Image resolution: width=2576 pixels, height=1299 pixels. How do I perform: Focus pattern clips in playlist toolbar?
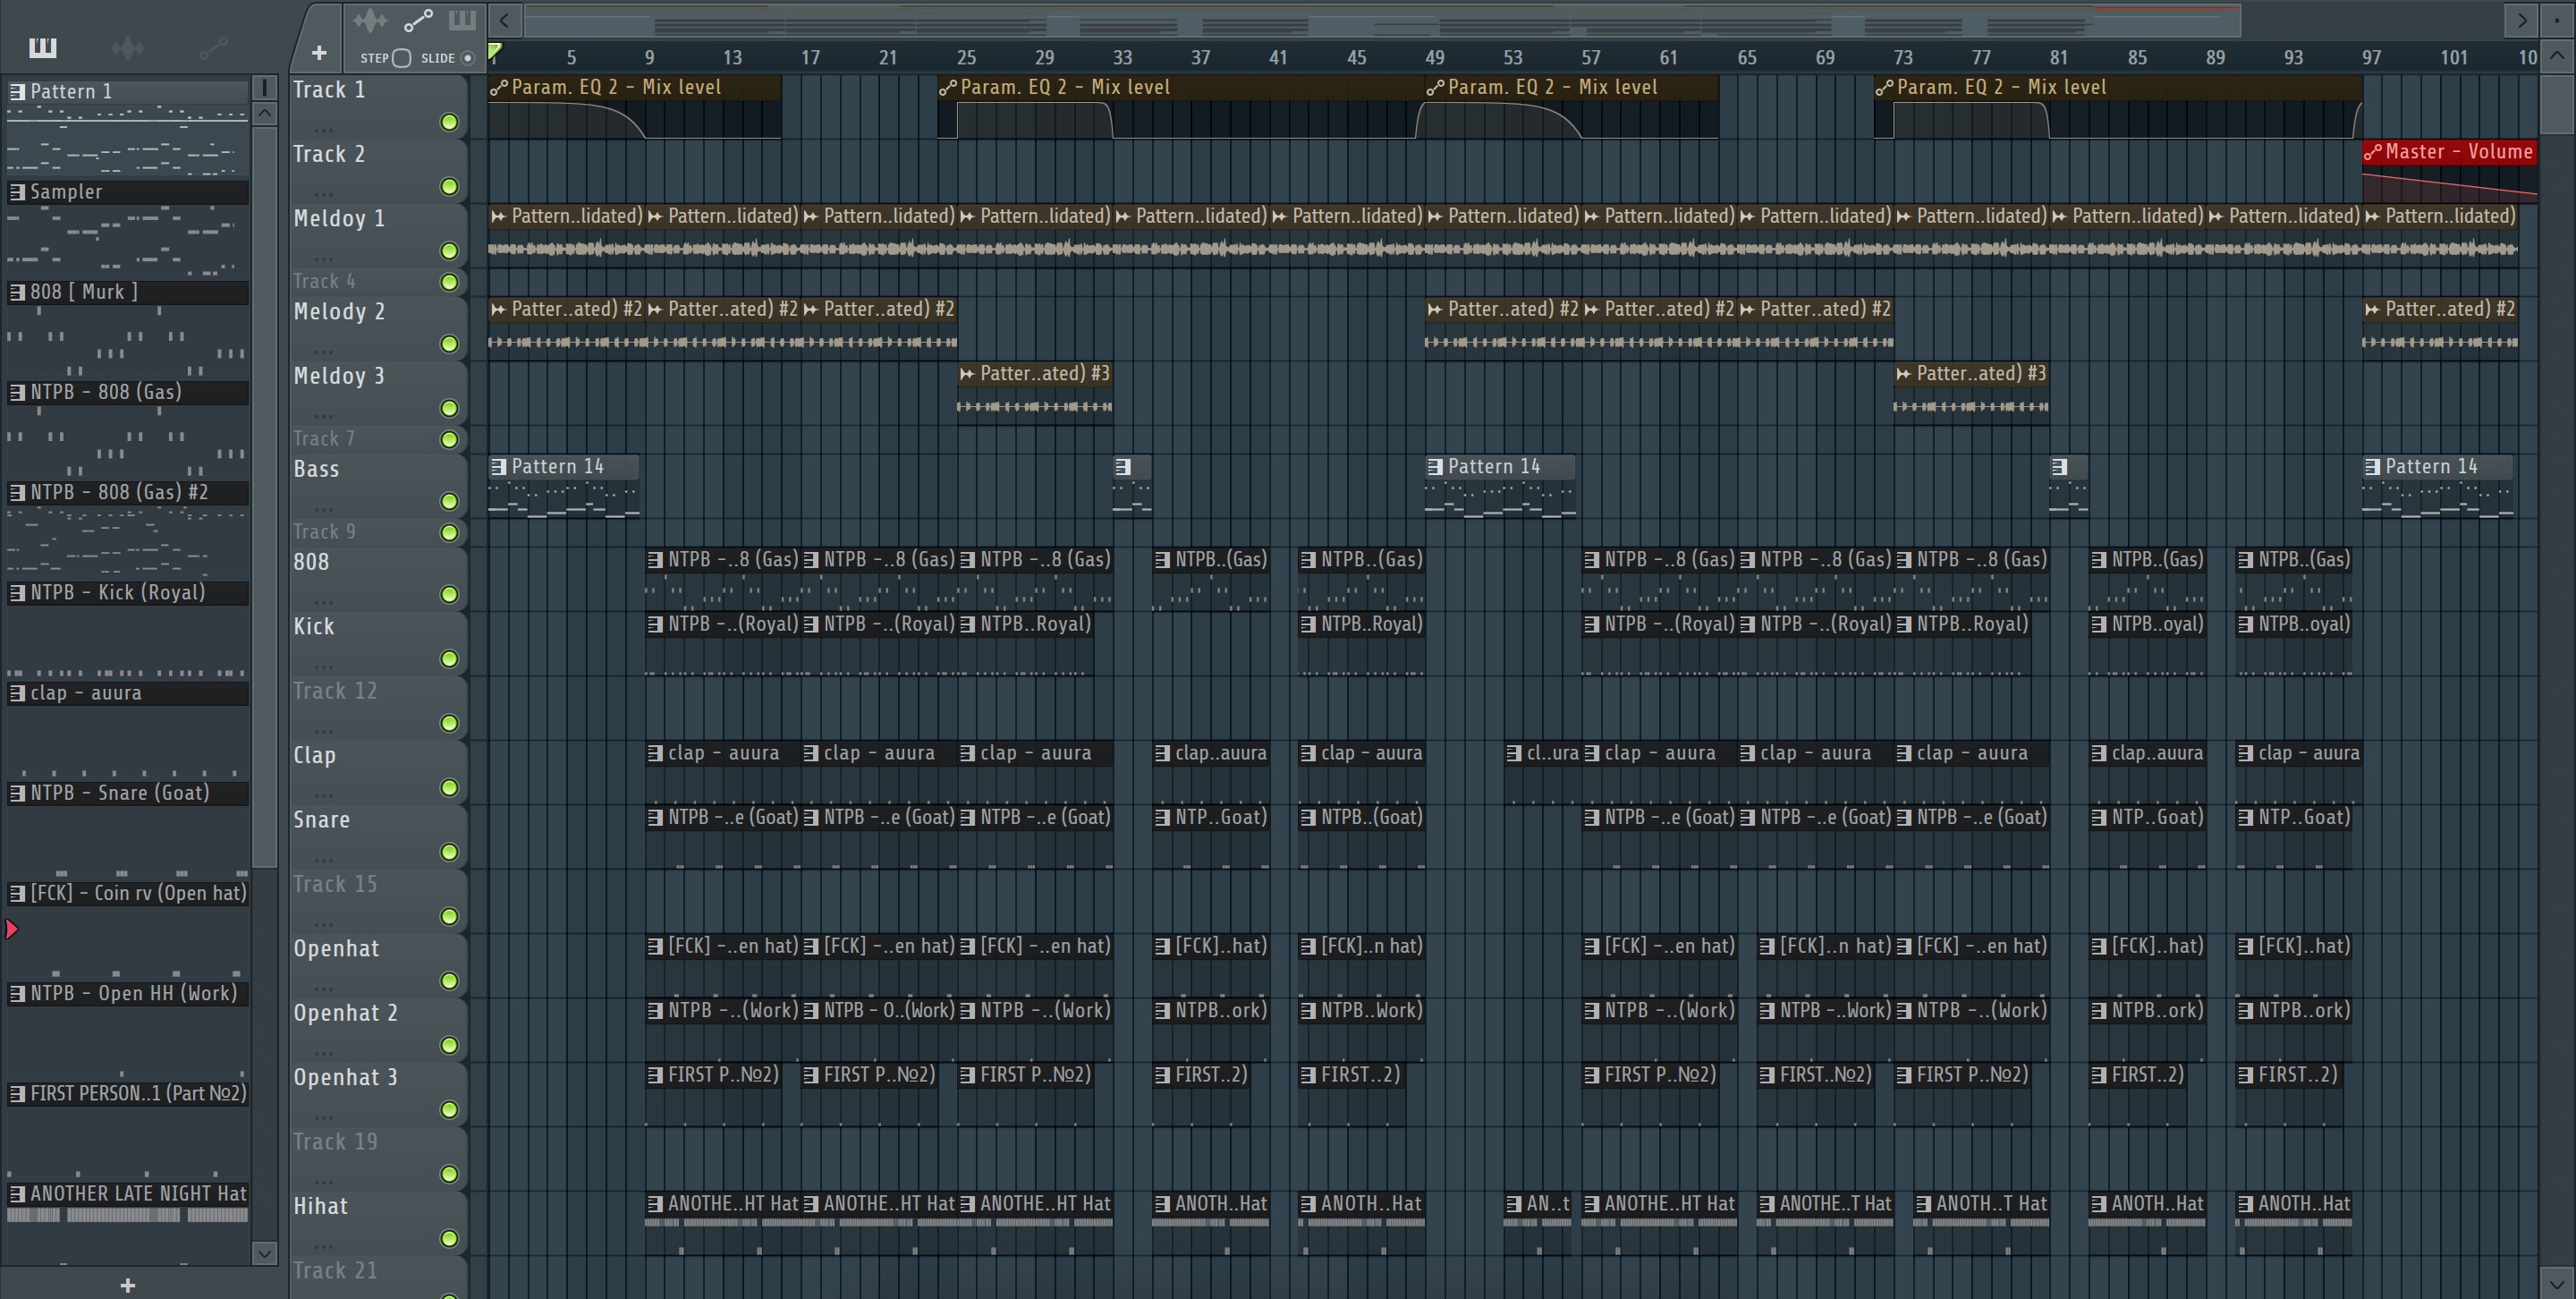(x=462, y=20)
